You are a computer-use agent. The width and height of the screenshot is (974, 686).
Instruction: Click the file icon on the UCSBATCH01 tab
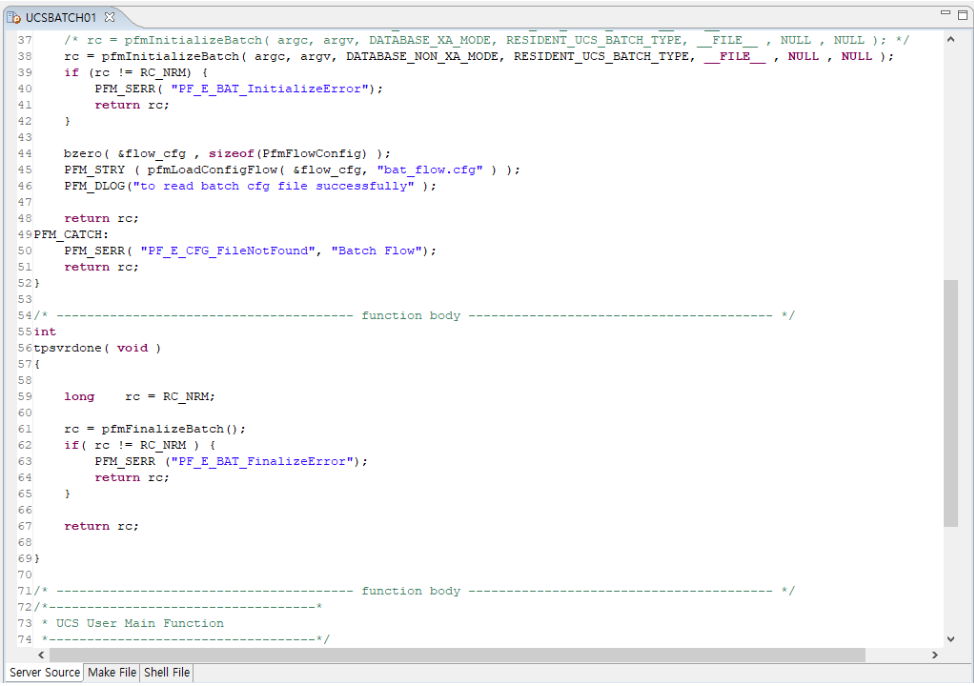click(14, 17)
